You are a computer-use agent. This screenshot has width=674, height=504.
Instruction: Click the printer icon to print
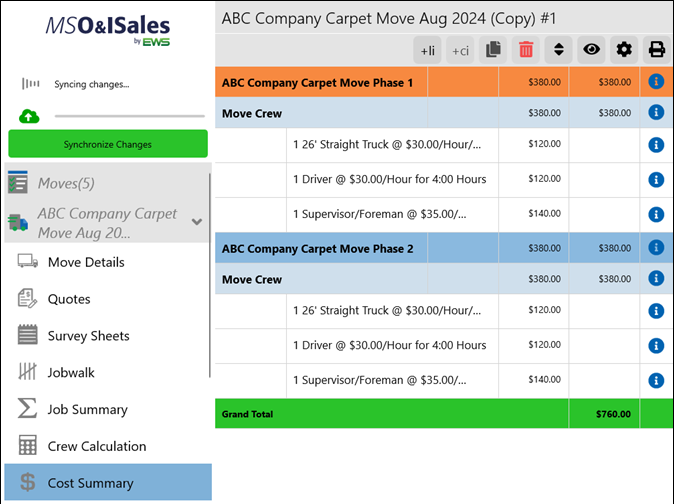(x=656, y=49)
